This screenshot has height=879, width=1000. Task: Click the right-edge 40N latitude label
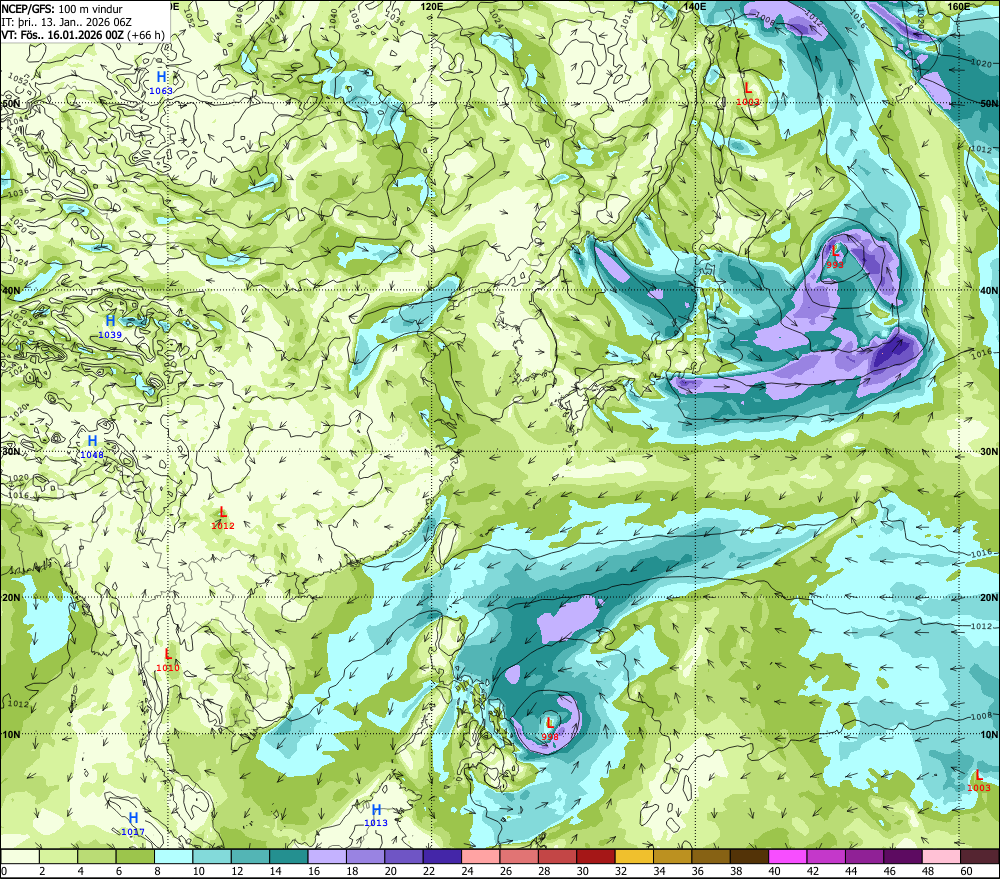pyautogui.click(x=989, y=290)
